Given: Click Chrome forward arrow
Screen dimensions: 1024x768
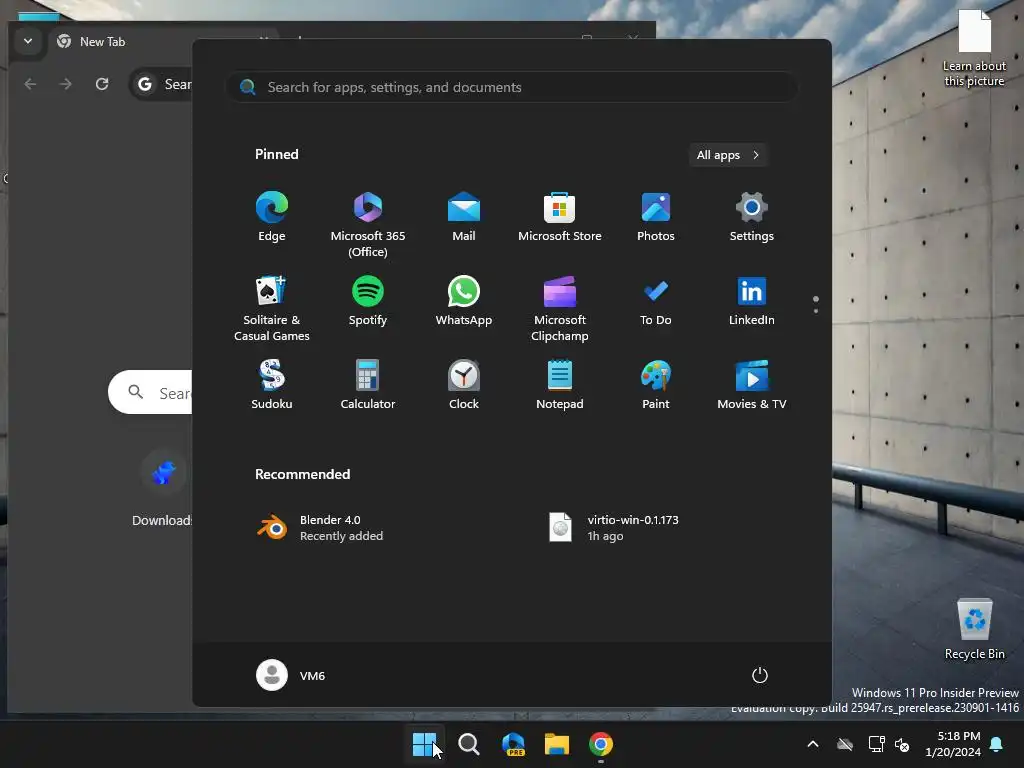Looking at the screenshot, I should coord(65,84).
